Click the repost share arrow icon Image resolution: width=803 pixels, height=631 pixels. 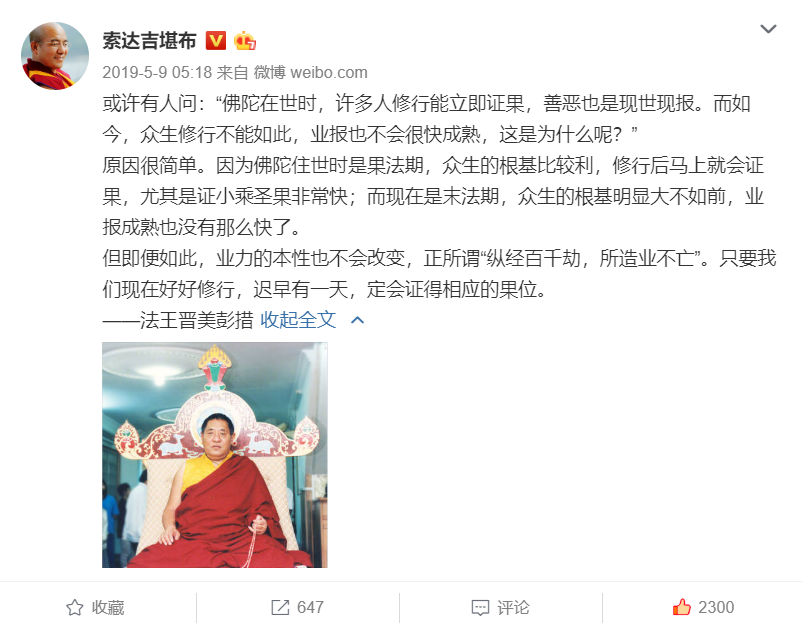(x=280, y=607)
